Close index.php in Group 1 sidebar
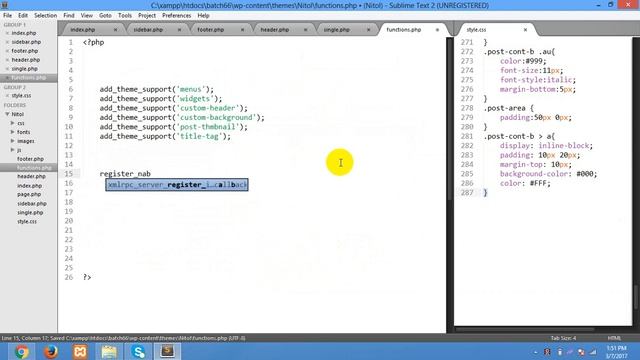 (x=7, y=33)
